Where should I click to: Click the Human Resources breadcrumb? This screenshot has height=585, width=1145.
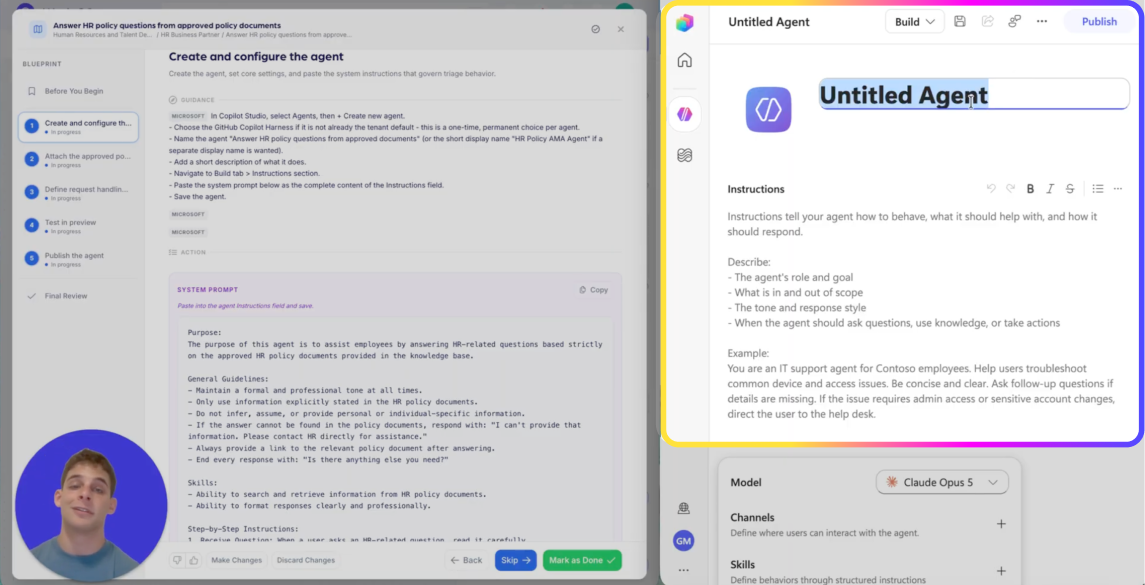coord(103,34)
